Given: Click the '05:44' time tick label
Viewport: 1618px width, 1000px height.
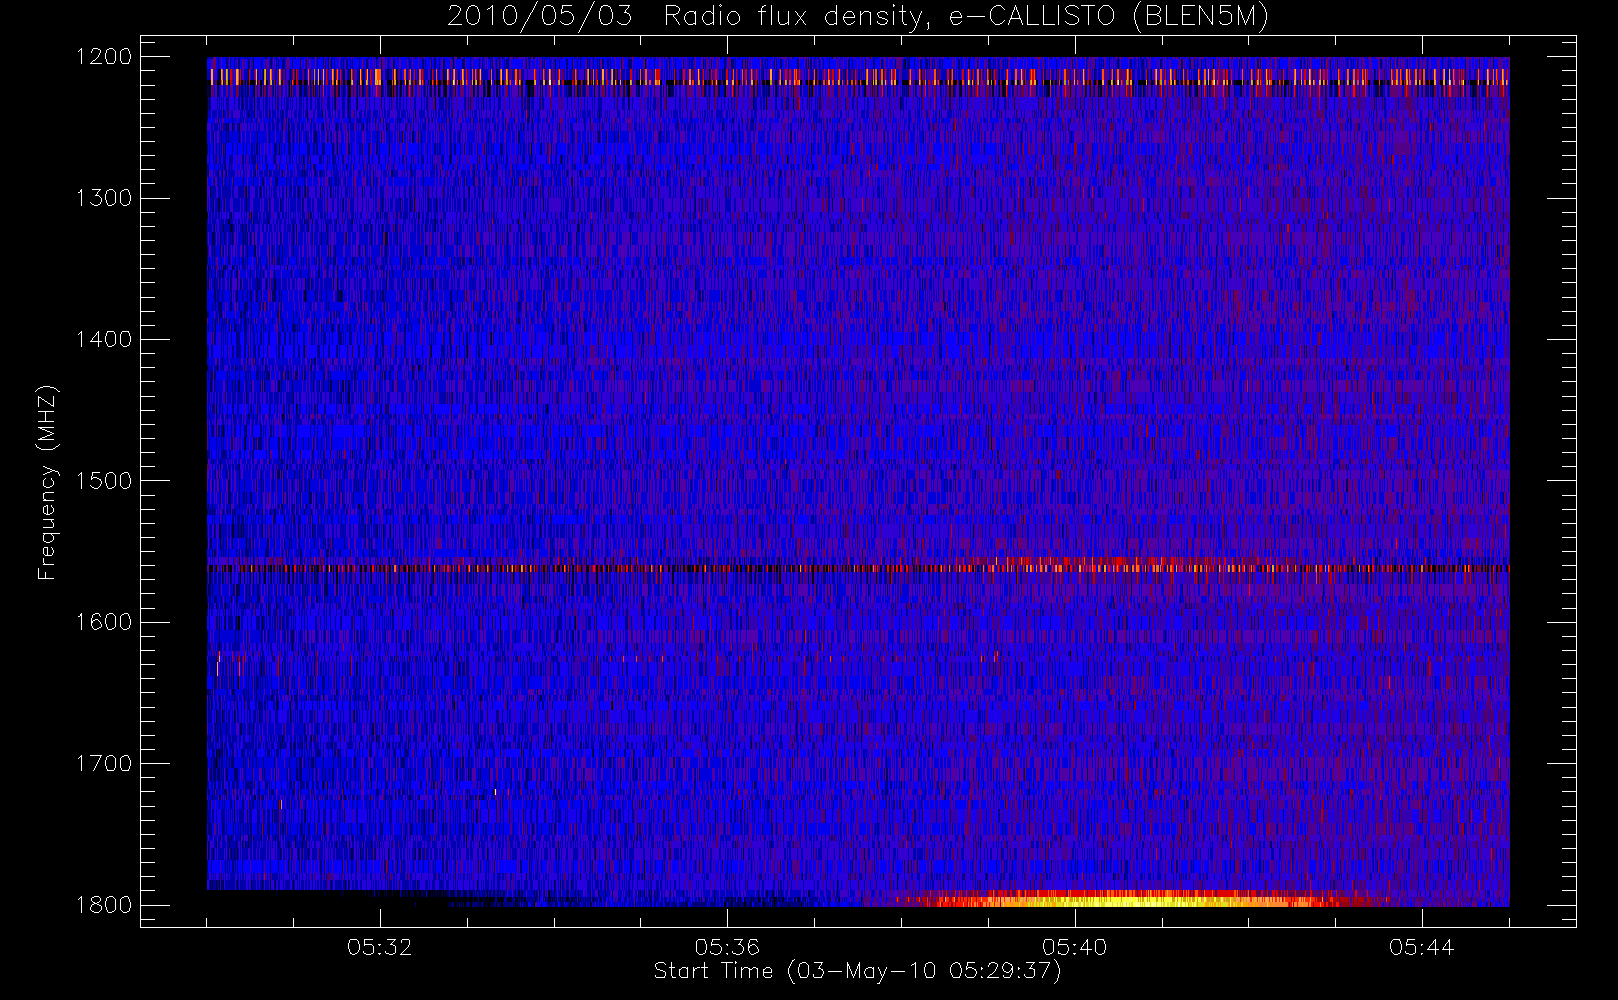Looking at the screenshot, I should tap(1421, 947).
